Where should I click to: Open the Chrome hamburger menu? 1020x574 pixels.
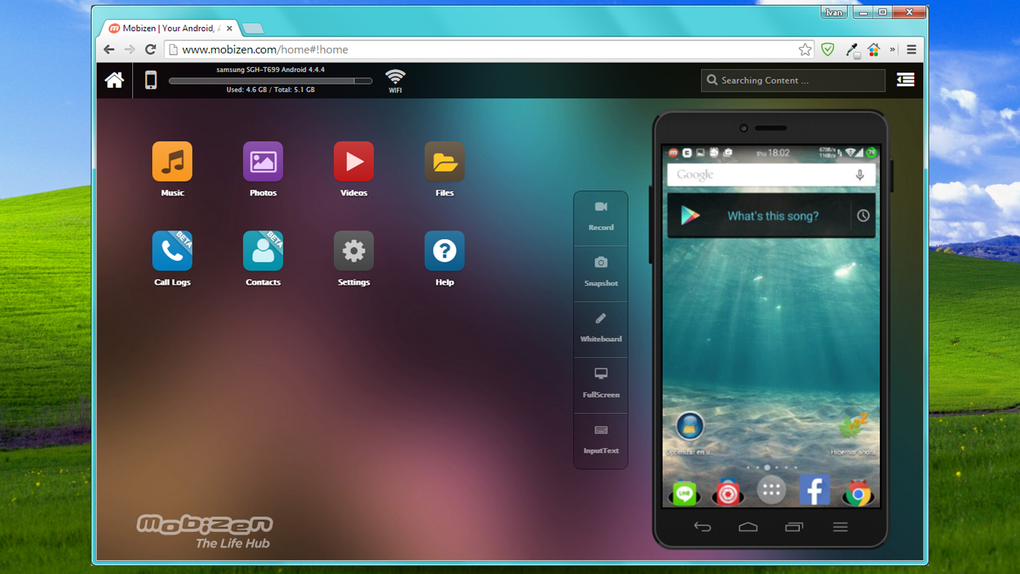911,49
